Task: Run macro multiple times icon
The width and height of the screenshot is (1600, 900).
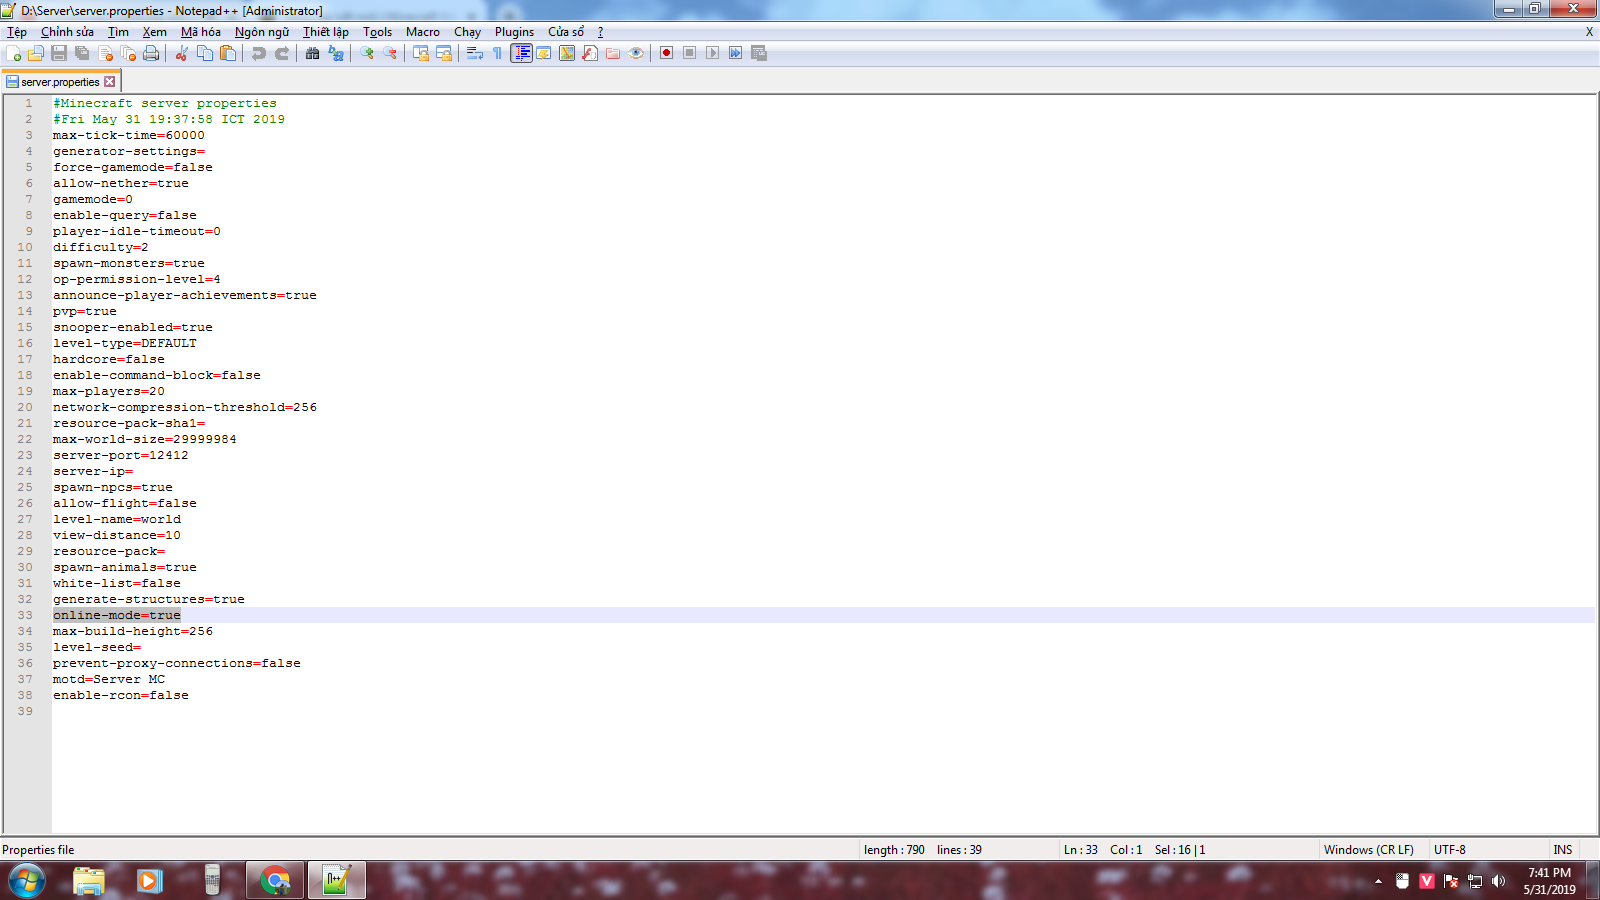Action: [736, 53]
